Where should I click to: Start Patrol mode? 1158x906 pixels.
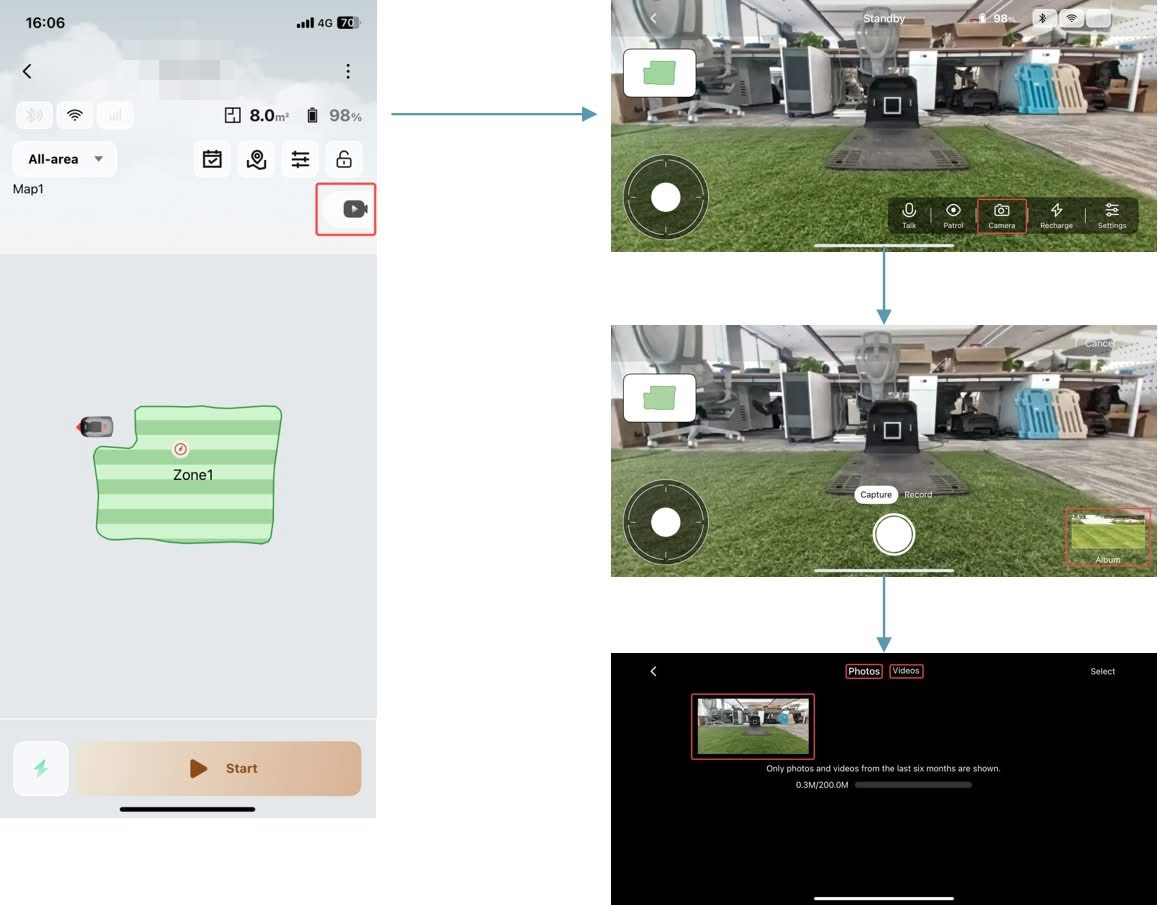click(953, 215)
